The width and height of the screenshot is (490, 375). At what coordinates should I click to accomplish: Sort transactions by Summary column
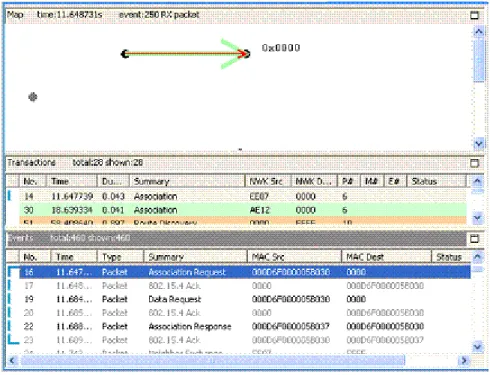pos(187,181)
